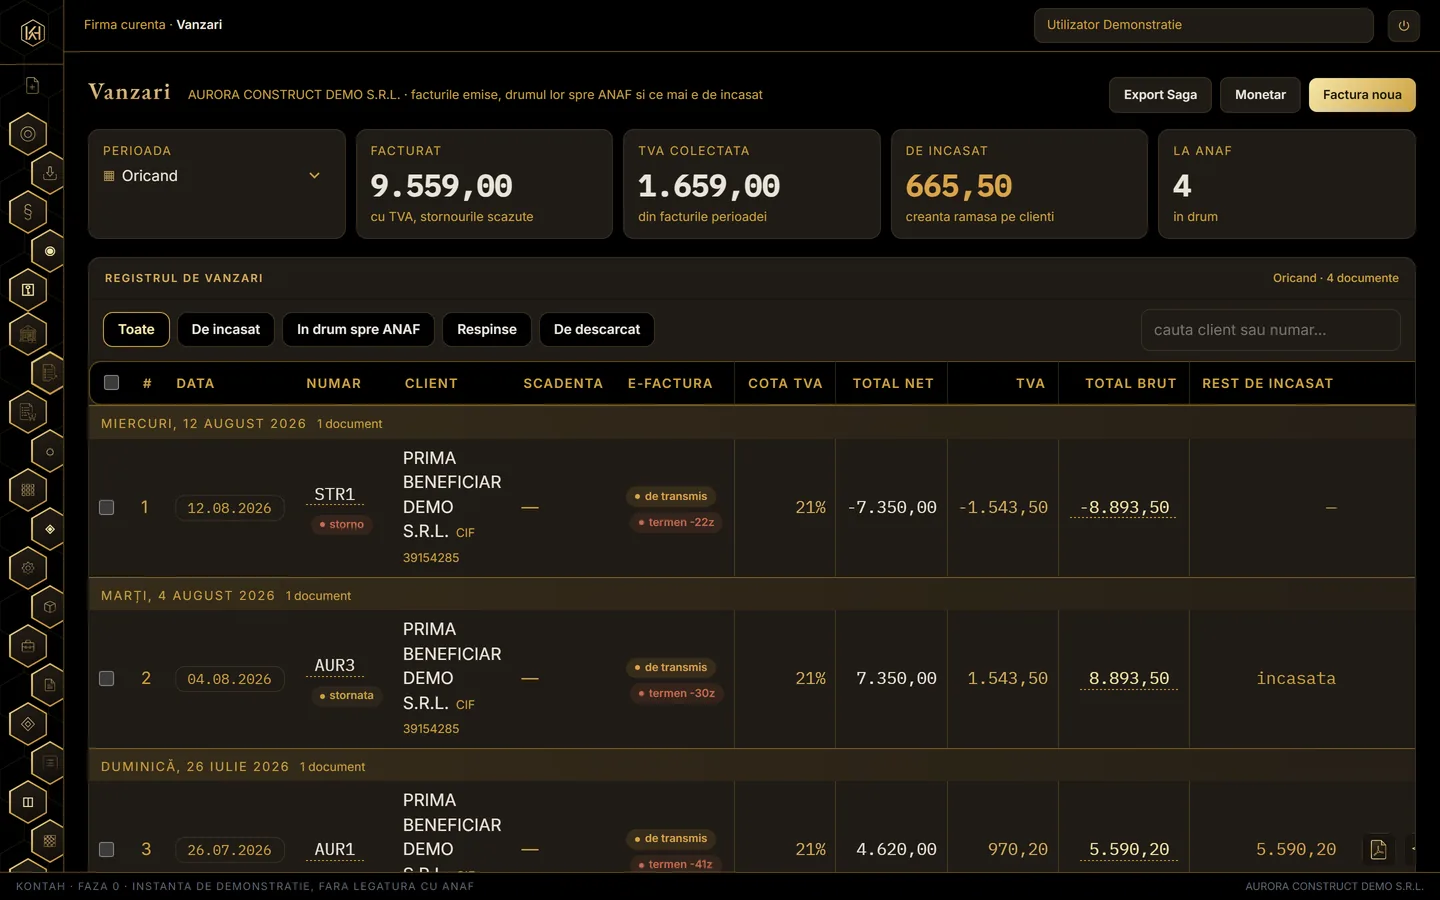1440x900 pixels.
Task: Click total brut value -8.893,50
Action: pos(1124,508)
